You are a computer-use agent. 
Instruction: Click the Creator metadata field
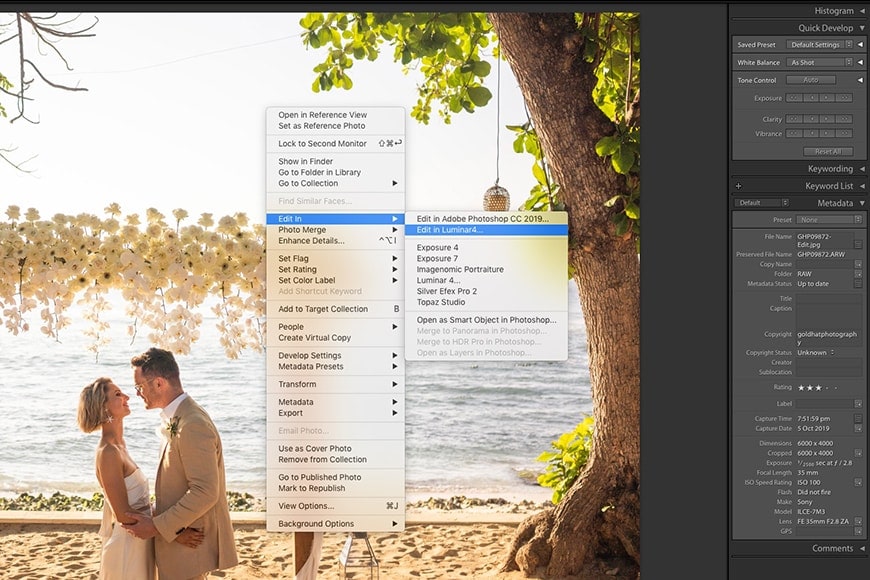pyautogui.click(x=829, y=362)
